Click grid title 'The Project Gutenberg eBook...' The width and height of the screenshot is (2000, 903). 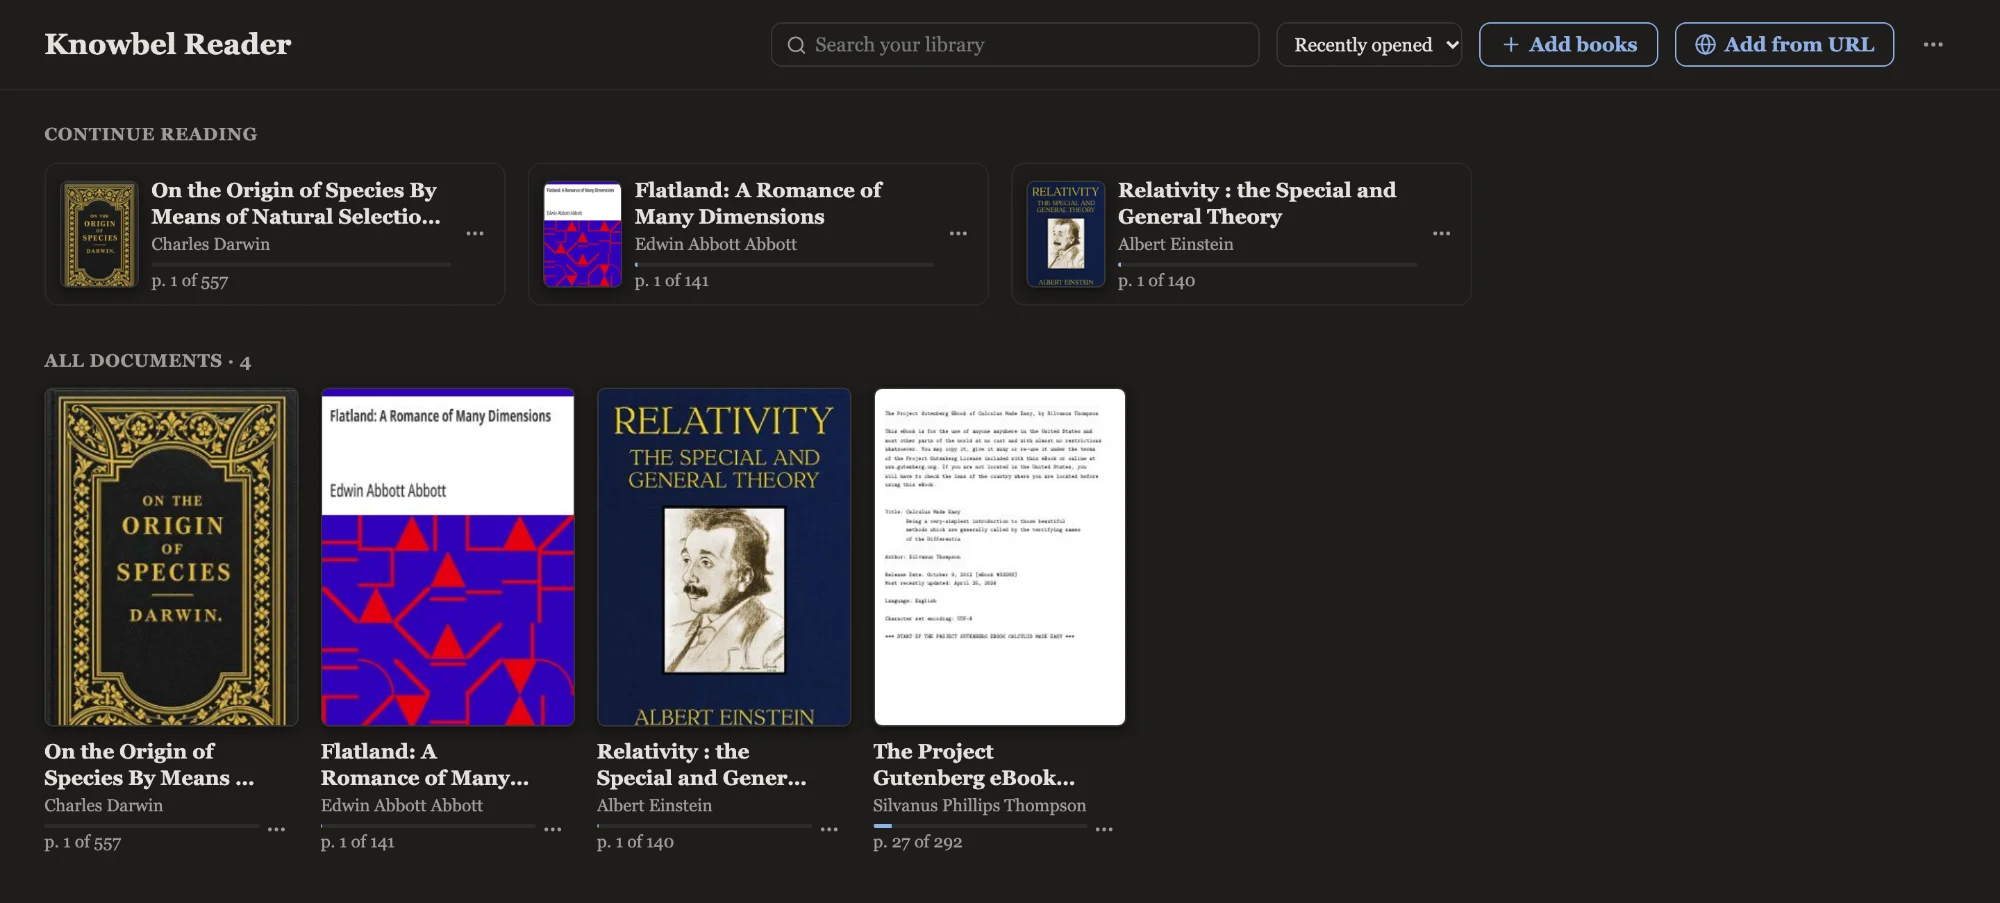[x=974, y=764]
